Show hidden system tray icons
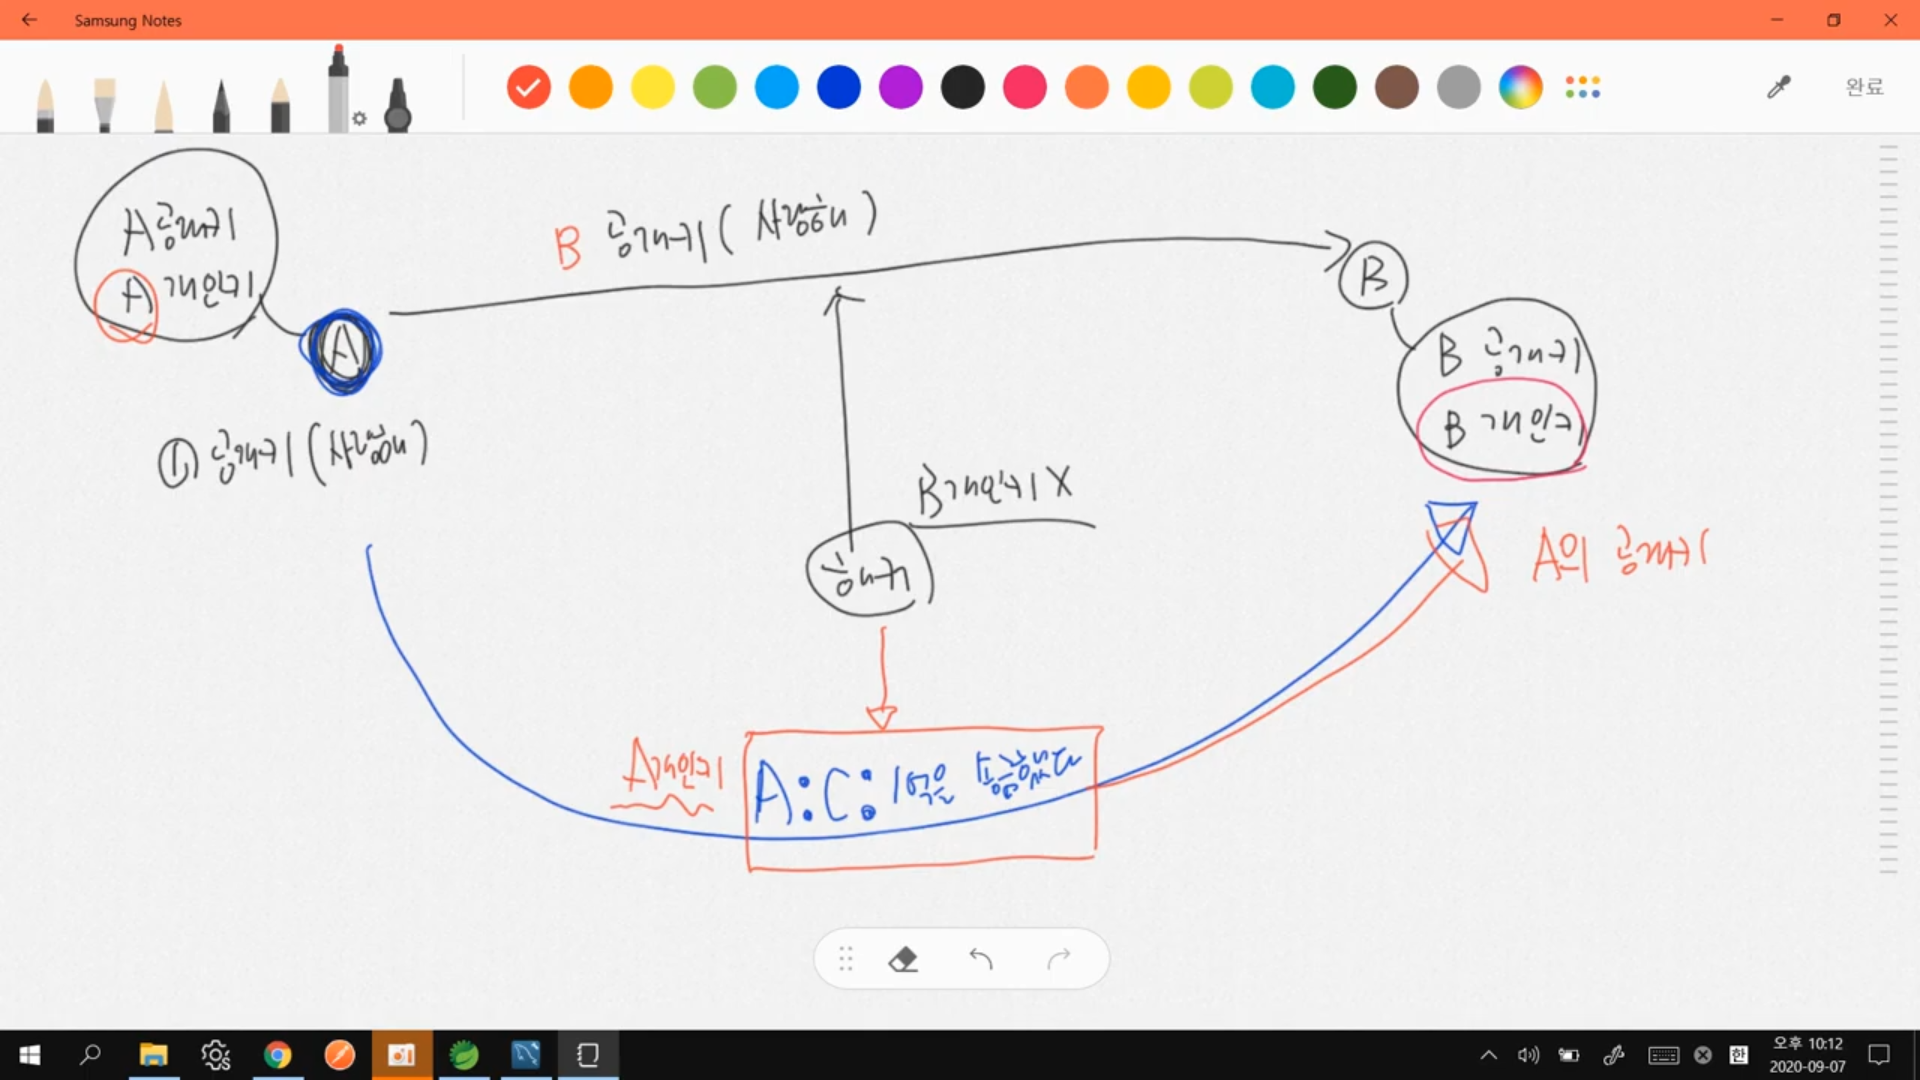The image size is (1920, 1080). point(1489,1055)
